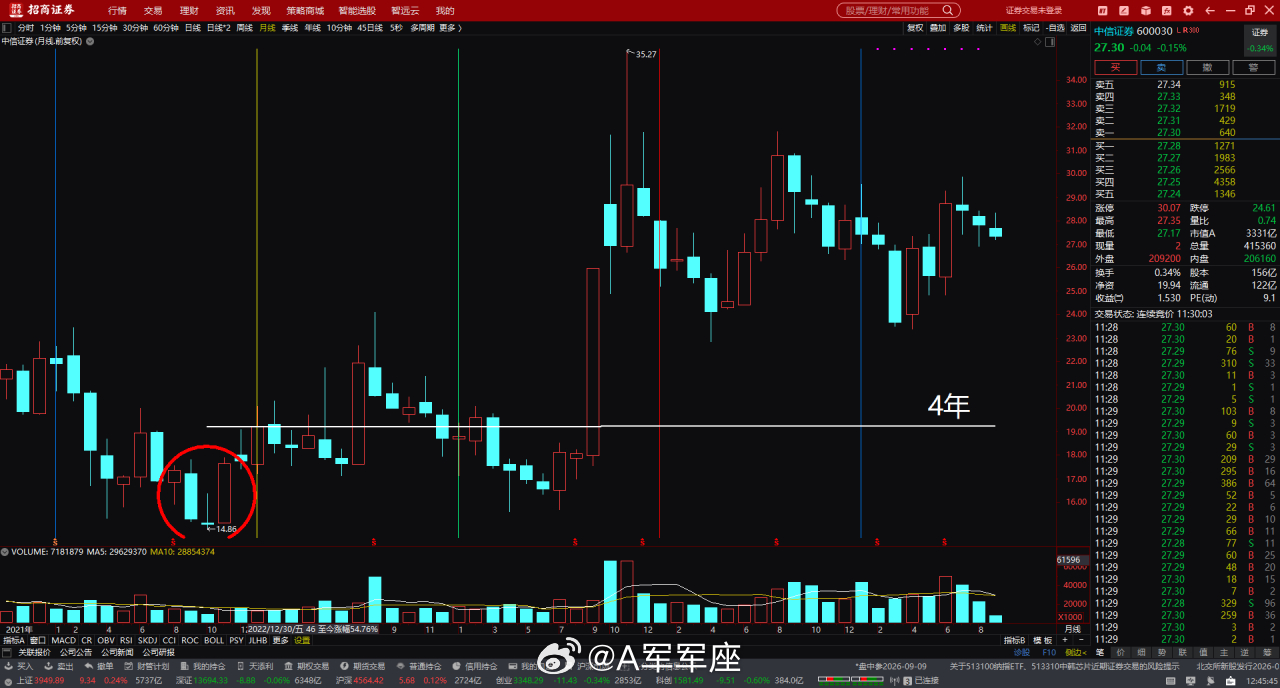Open the 公司研报 tab

[160, 652]
